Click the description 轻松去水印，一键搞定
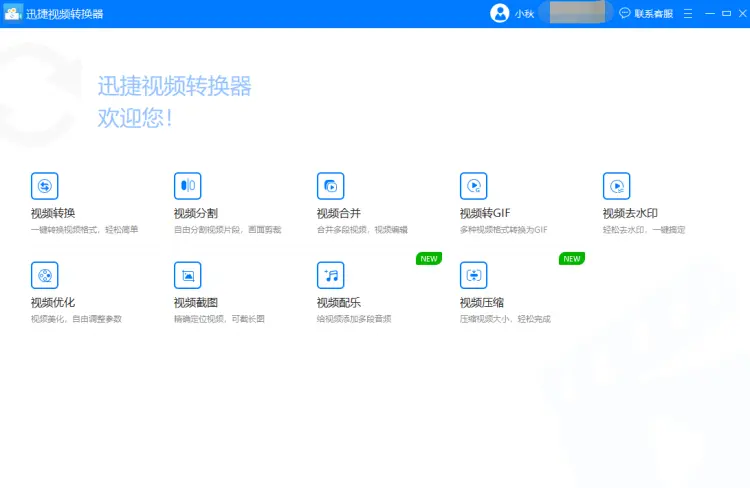The width and height of the screenshot is (750, 488). 644,230
